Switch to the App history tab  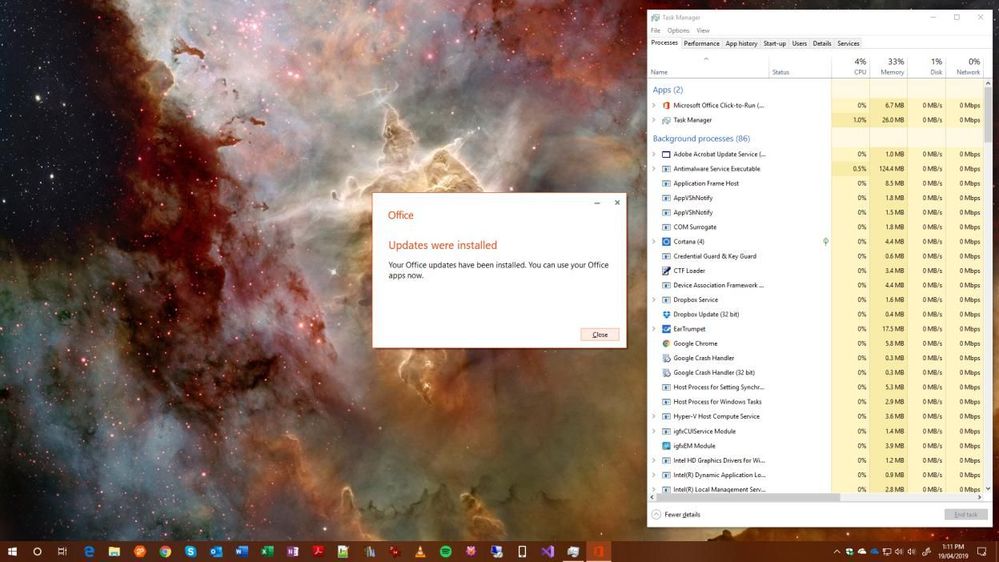coord(741,43)
